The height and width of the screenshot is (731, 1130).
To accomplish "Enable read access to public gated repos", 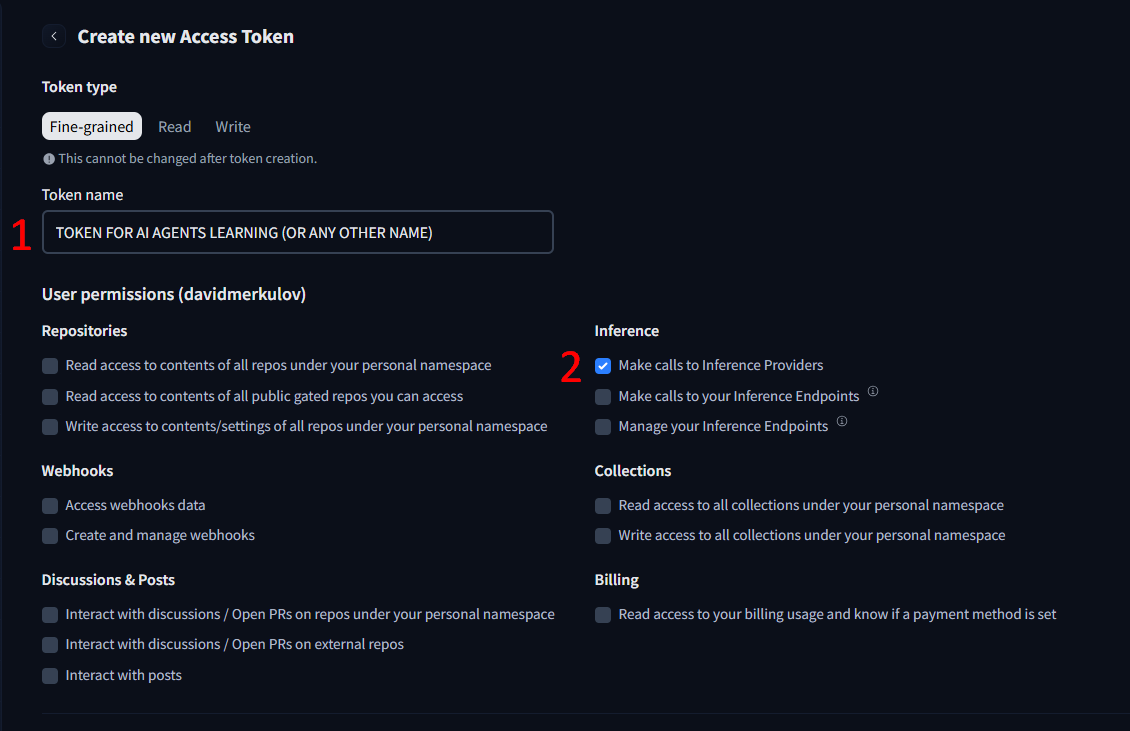I will click(x=50, y=397).
